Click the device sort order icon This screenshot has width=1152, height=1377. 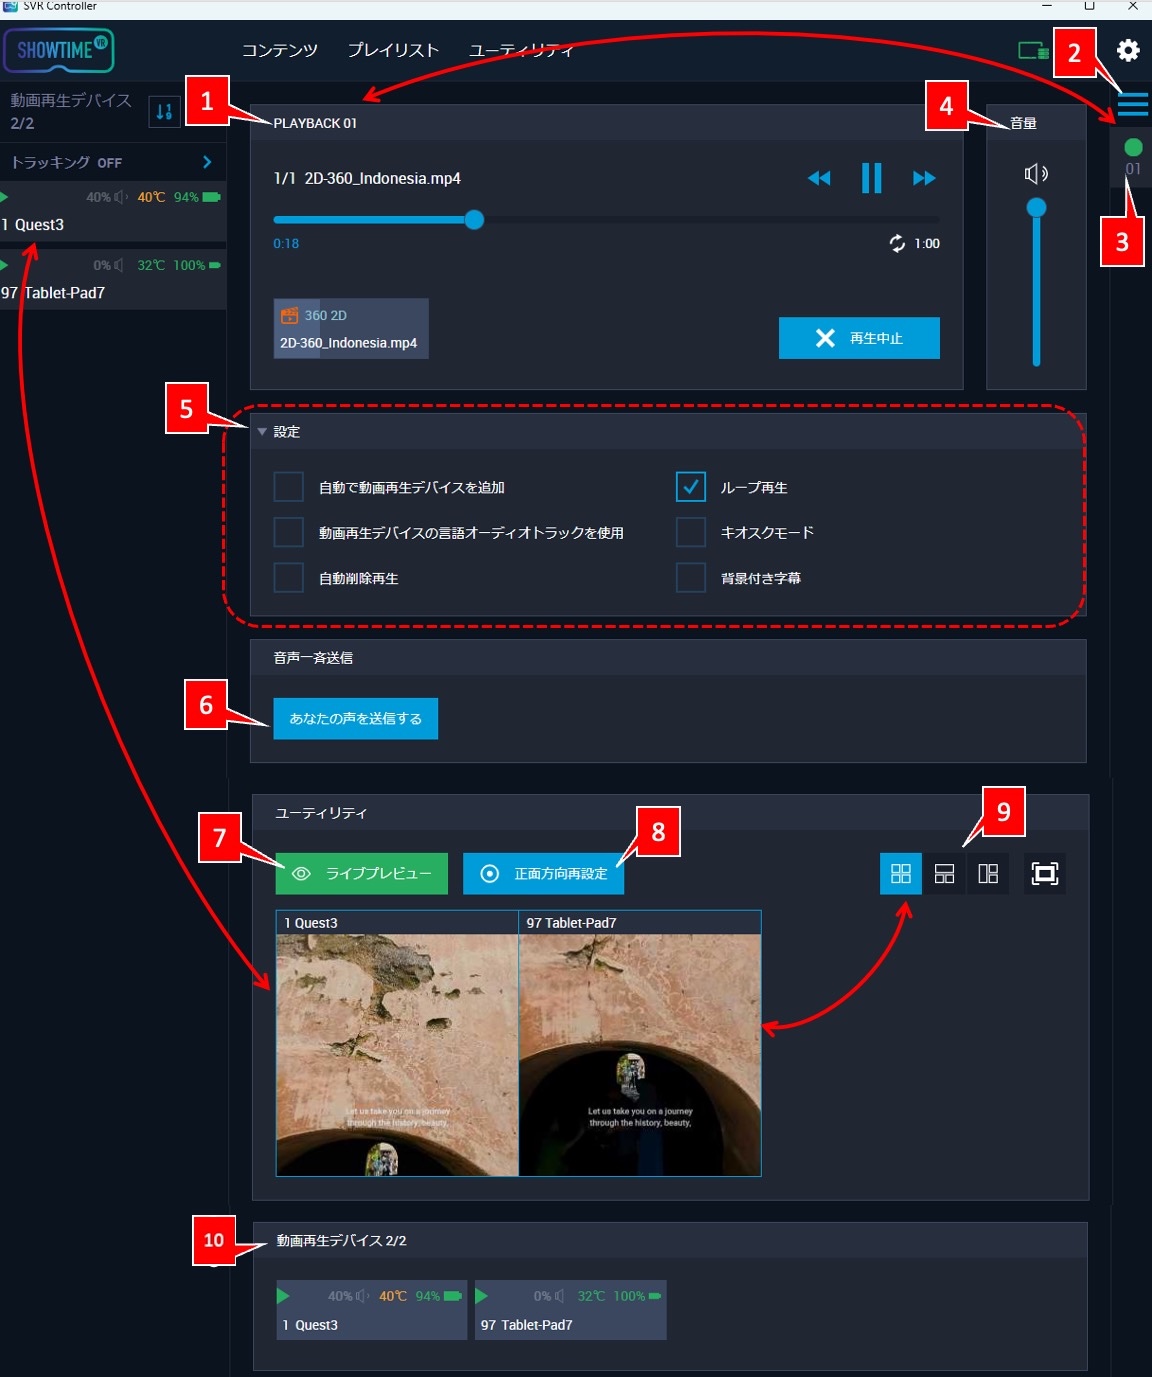[164, 112]
